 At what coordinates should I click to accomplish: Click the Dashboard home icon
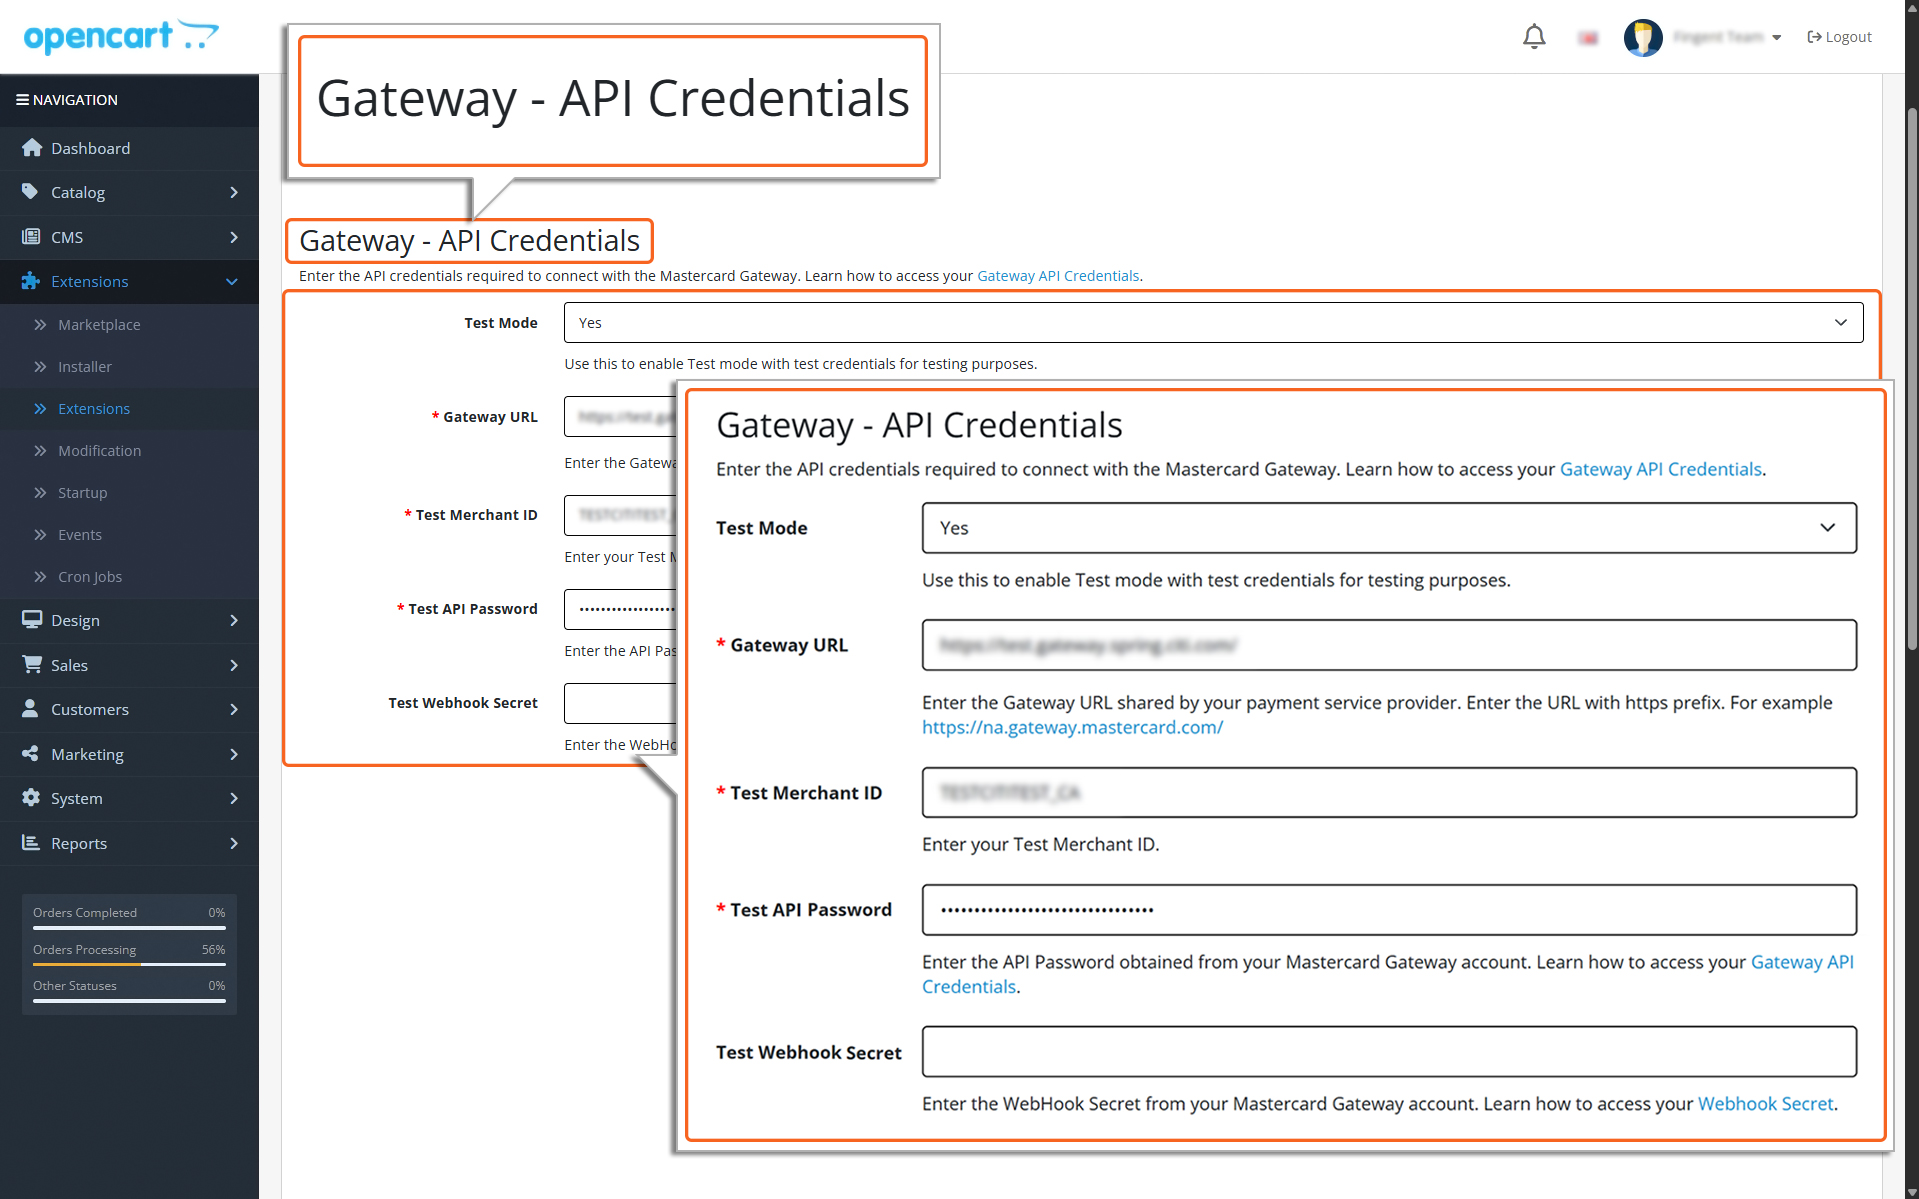[32, 148]
